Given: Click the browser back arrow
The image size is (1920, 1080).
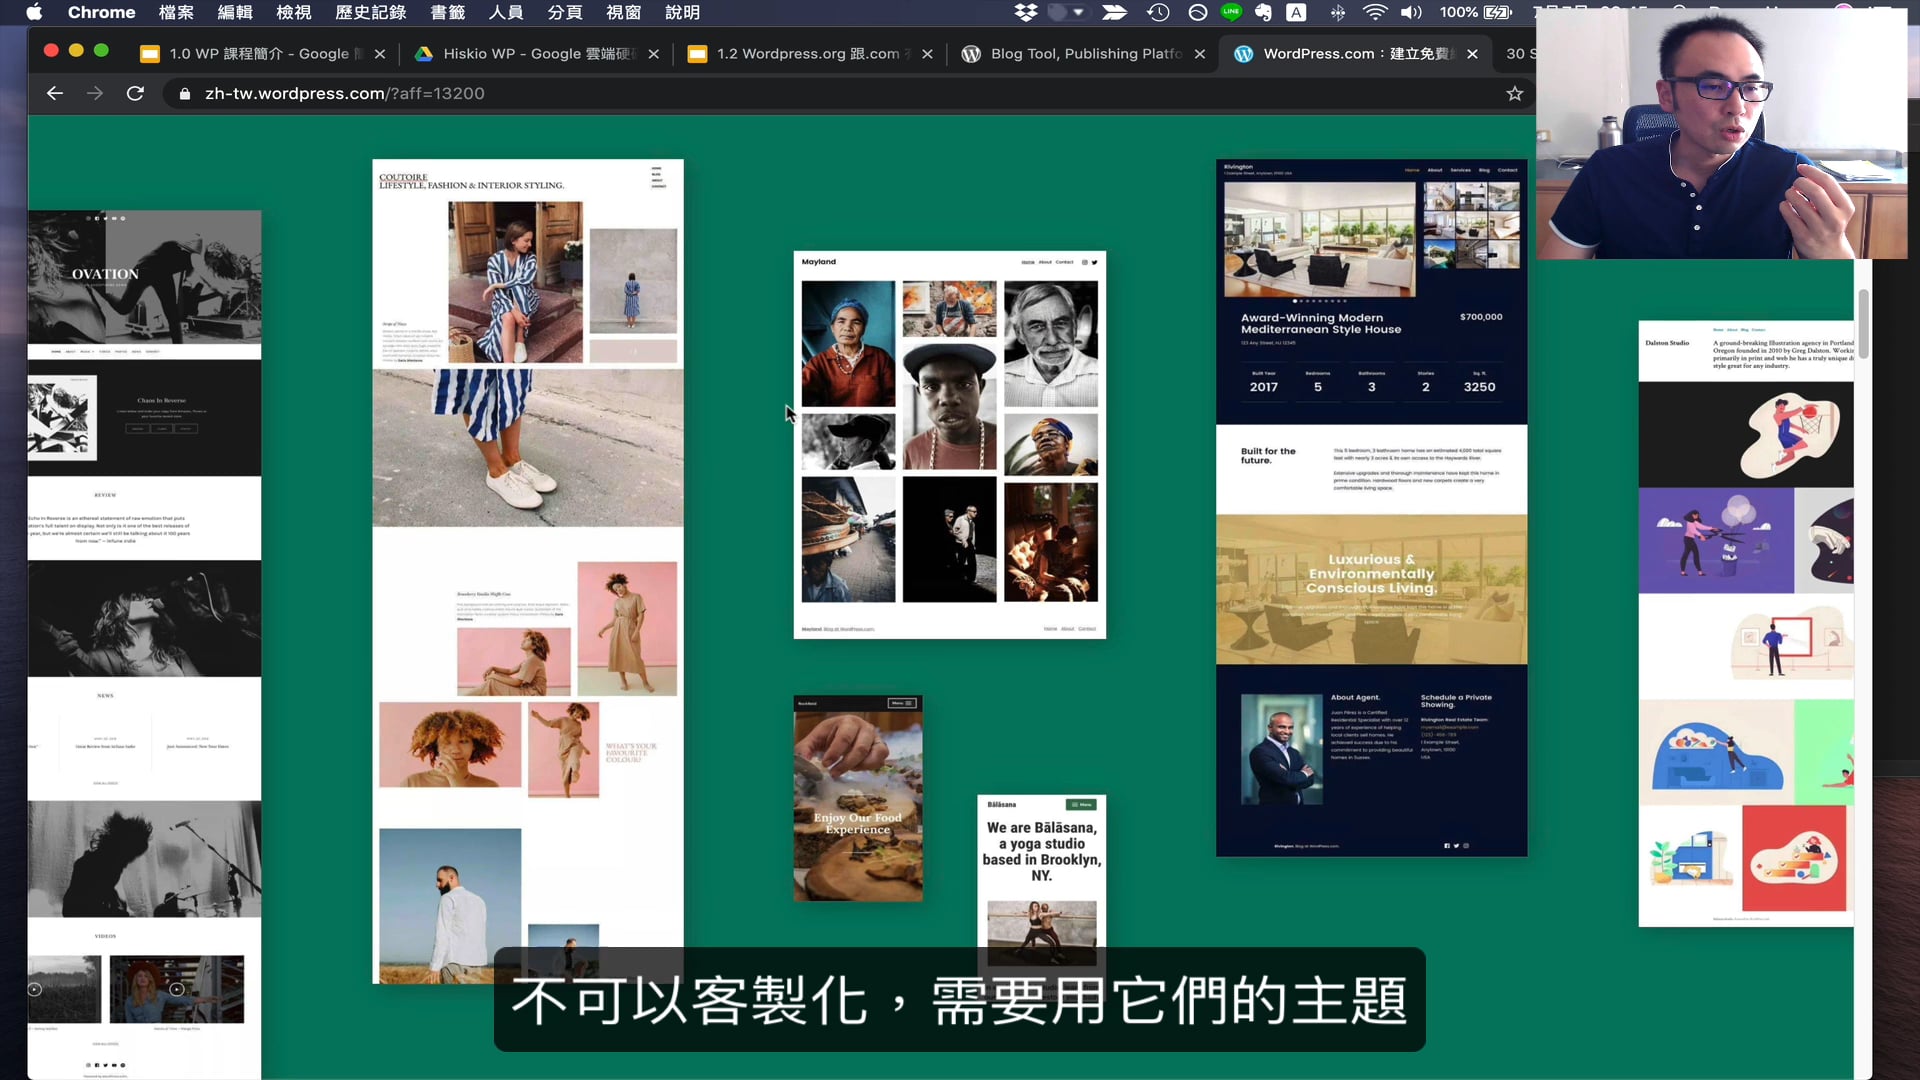Looking at the screenshot, I should point(55,93).
